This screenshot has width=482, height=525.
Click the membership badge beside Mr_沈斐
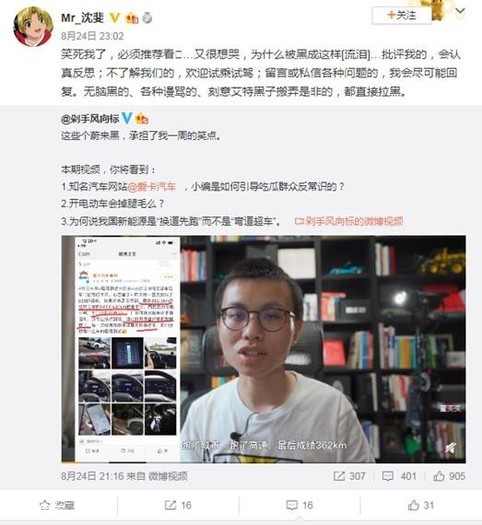point(132,18)
